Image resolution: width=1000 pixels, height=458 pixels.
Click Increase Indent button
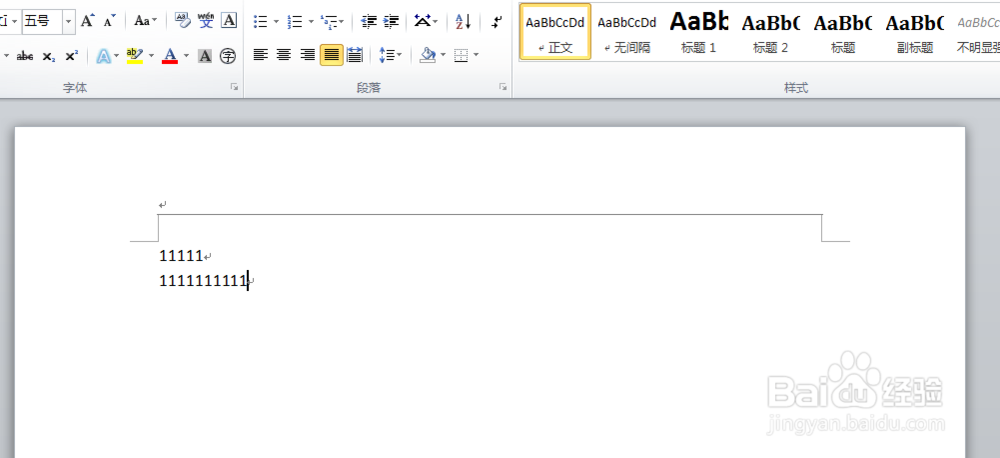pos(392,22)
